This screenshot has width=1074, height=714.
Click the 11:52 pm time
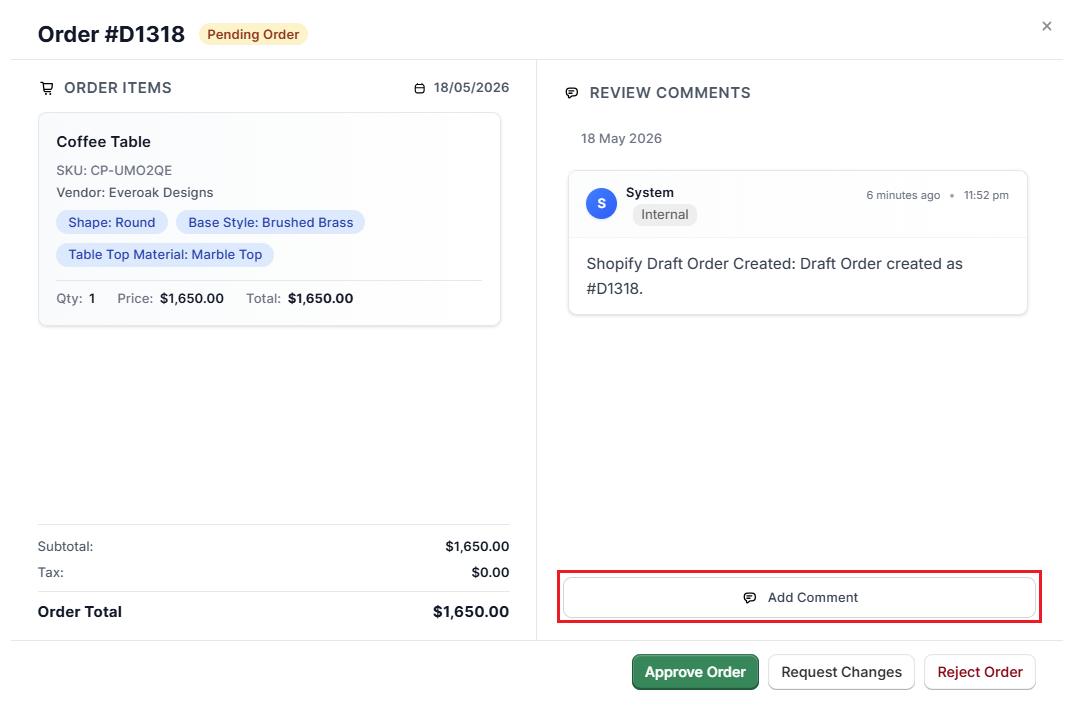coord(986,195)
